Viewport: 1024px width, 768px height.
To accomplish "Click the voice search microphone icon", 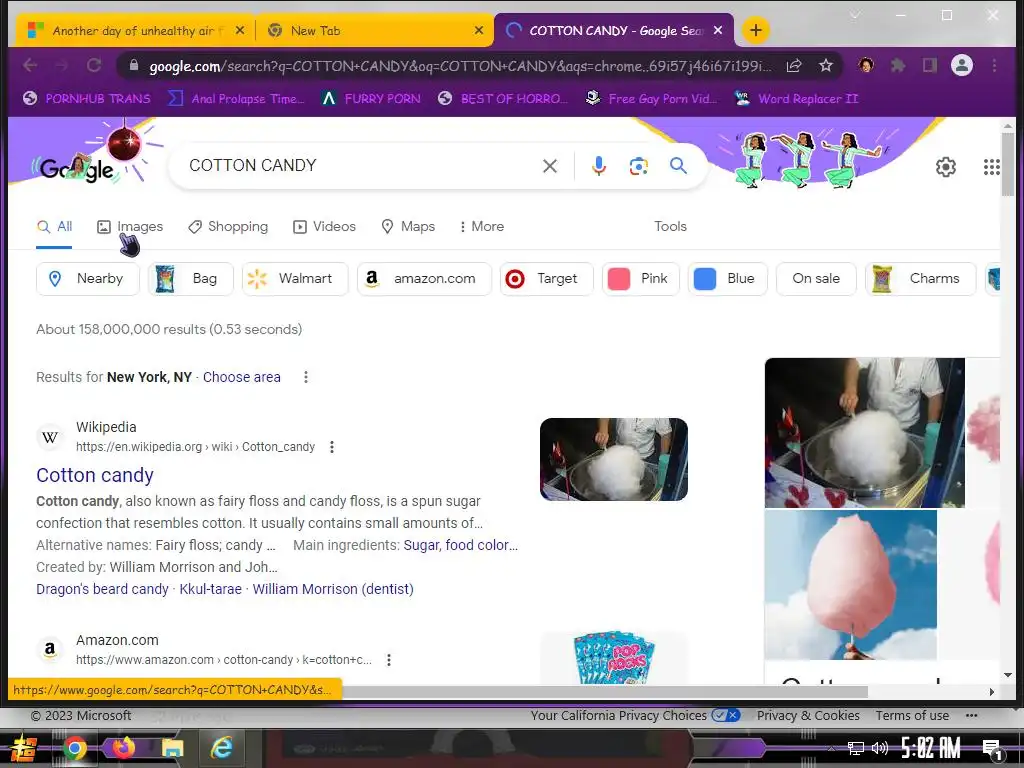I will pyautogui.click(x=598, y=166).
